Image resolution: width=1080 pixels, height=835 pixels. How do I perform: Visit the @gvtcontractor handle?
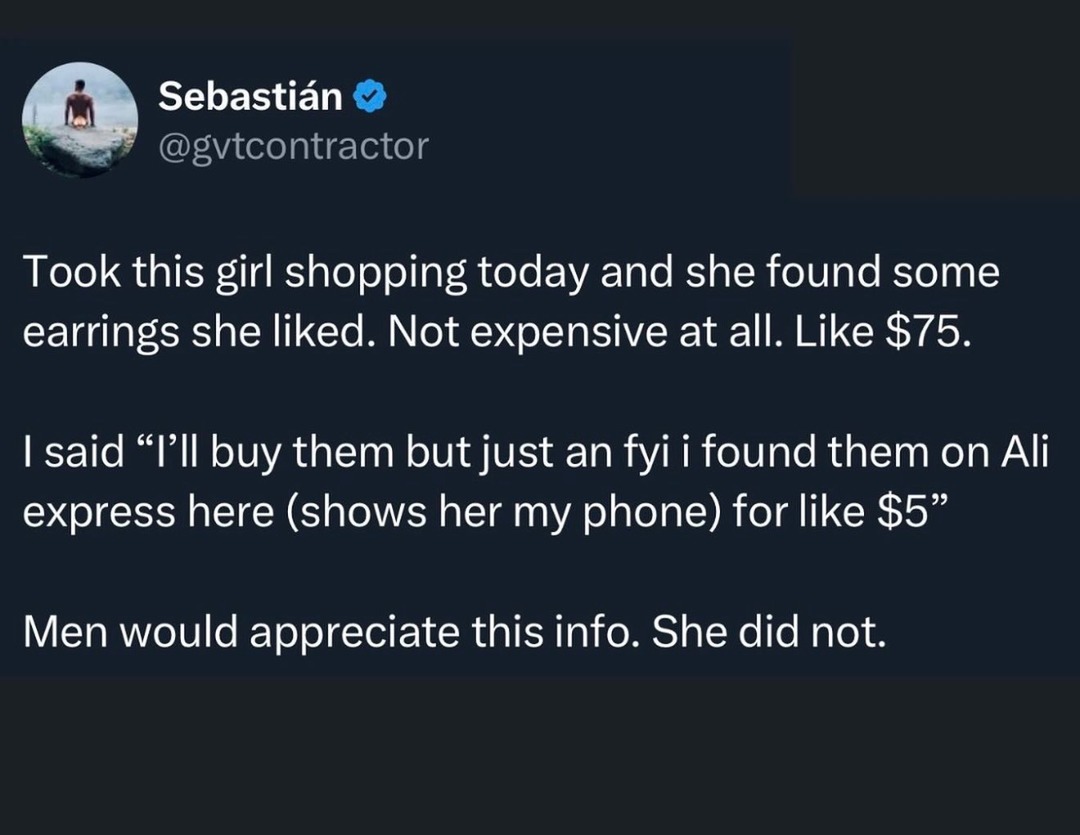tap(293, 147)
